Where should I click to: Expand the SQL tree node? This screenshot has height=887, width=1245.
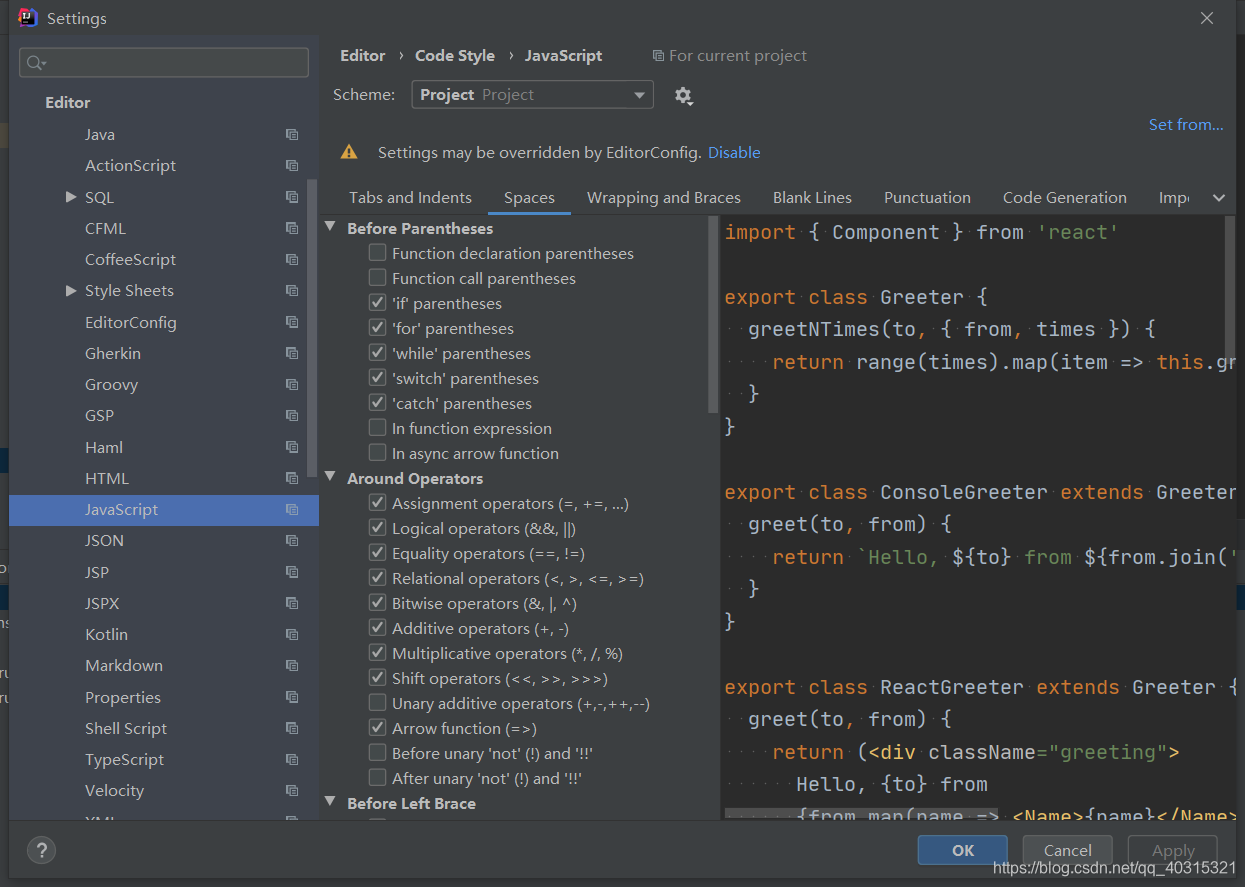71,197
